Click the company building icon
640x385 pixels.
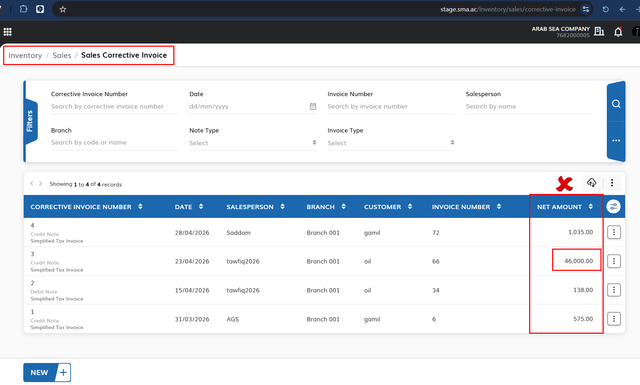pyautogui.click(x=599, y=31)
